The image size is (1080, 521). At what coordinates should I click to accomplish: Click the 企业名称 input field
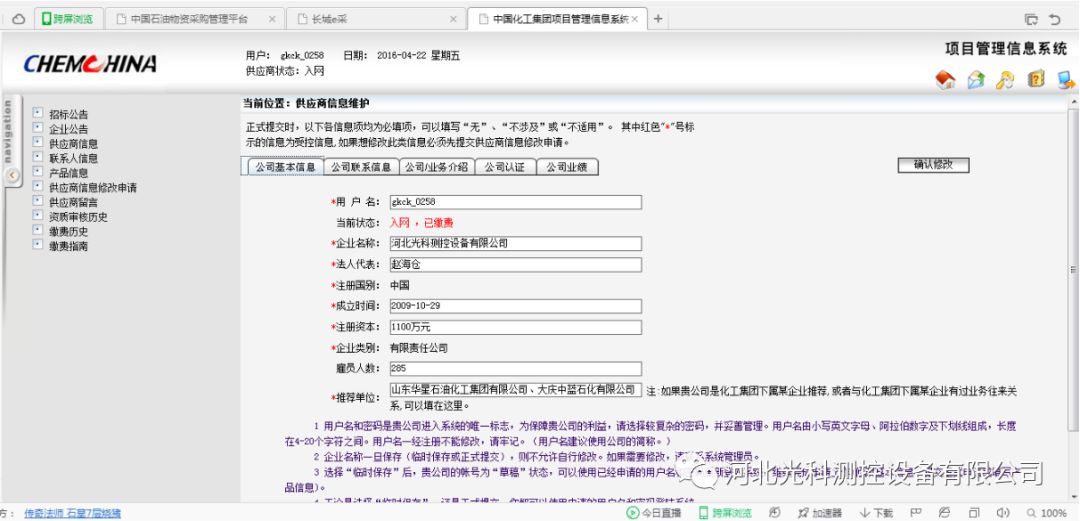pyautogui.click(x=515, y=243)
